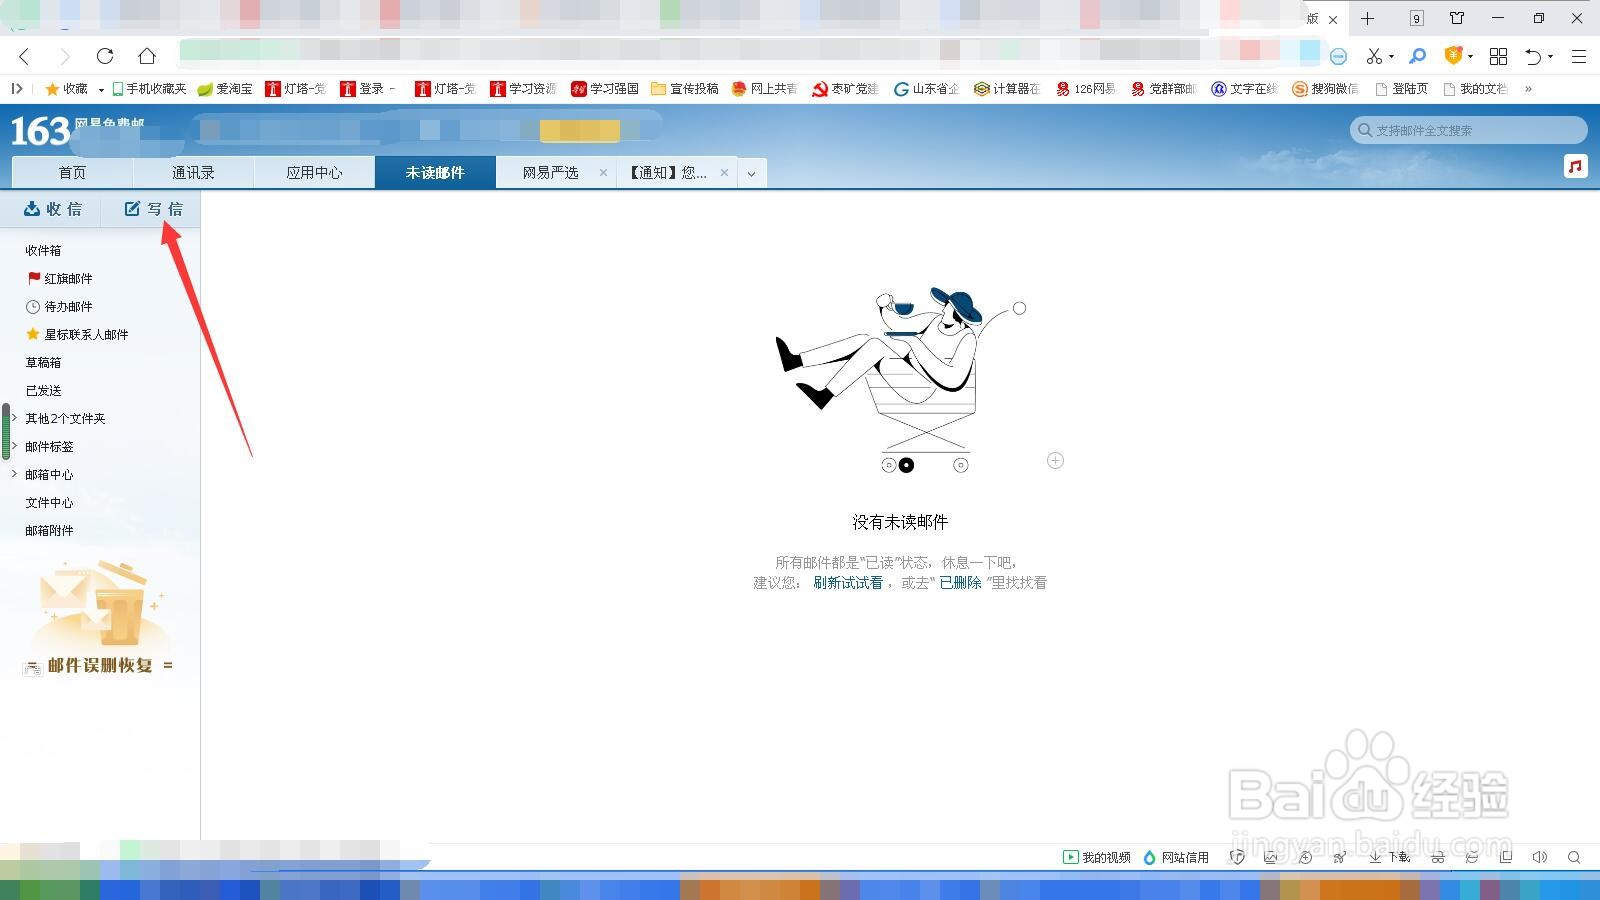Toggle the mailbox music note icon
This screenshot has width=1600, height=900.
[1575, 167]
